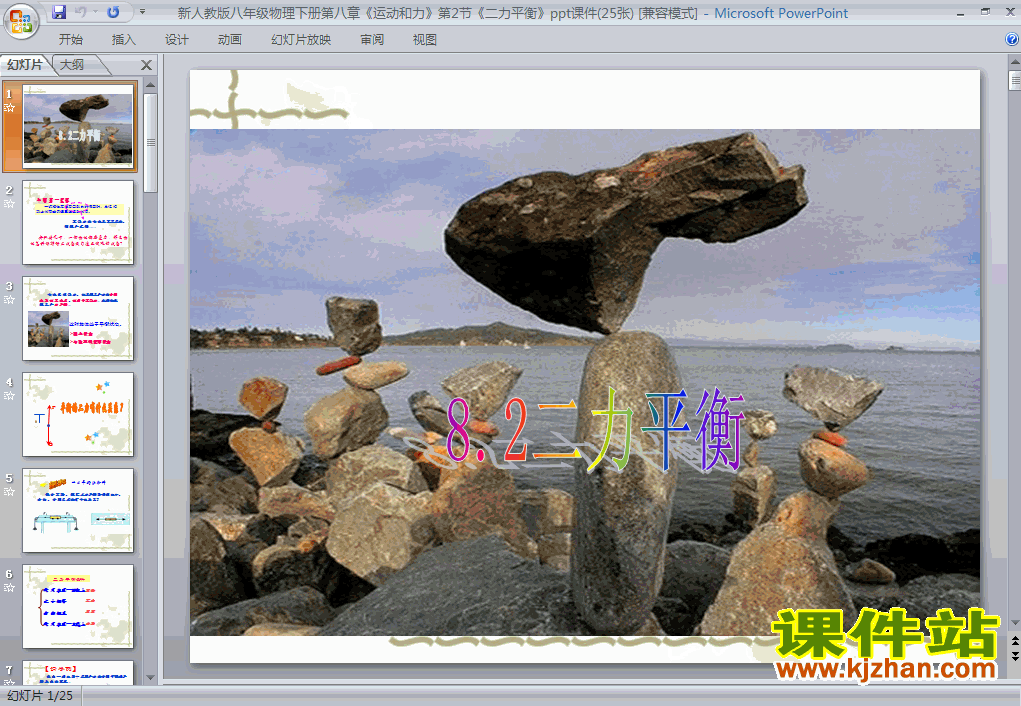Screen dimensions: 1021x706
Task: Go to next slide double-arrow button
Action: click(1014, 655)
